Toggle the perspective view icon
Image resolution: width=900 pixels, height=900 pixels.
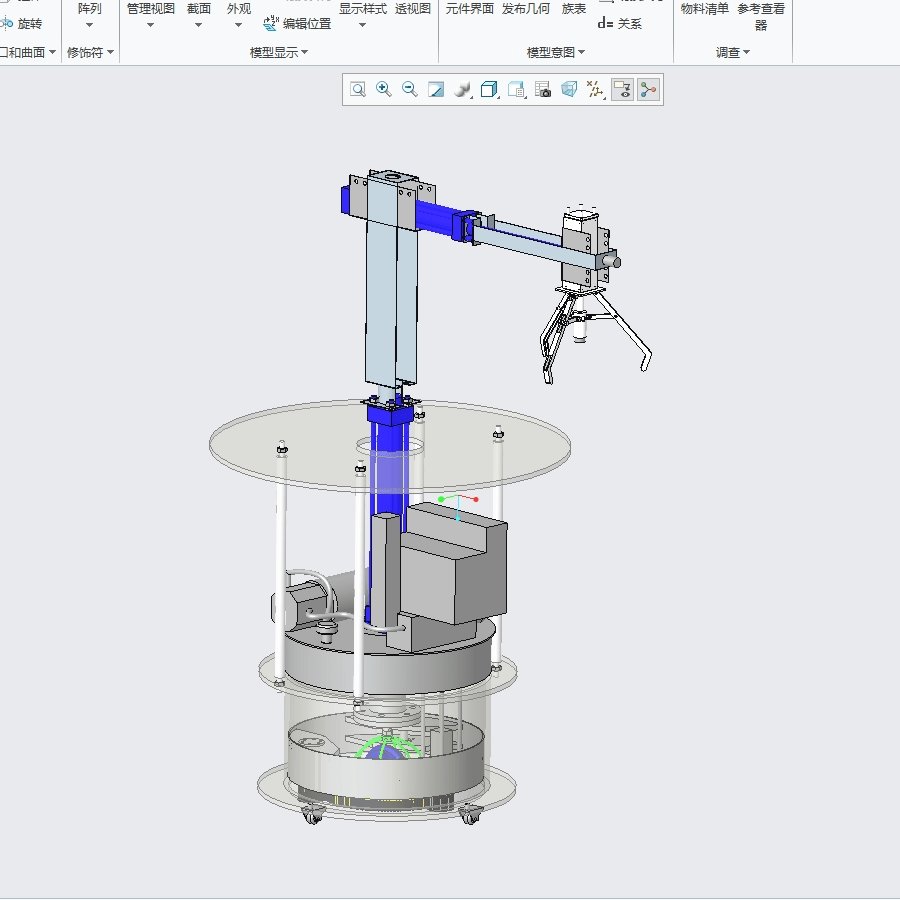(569, 90)
